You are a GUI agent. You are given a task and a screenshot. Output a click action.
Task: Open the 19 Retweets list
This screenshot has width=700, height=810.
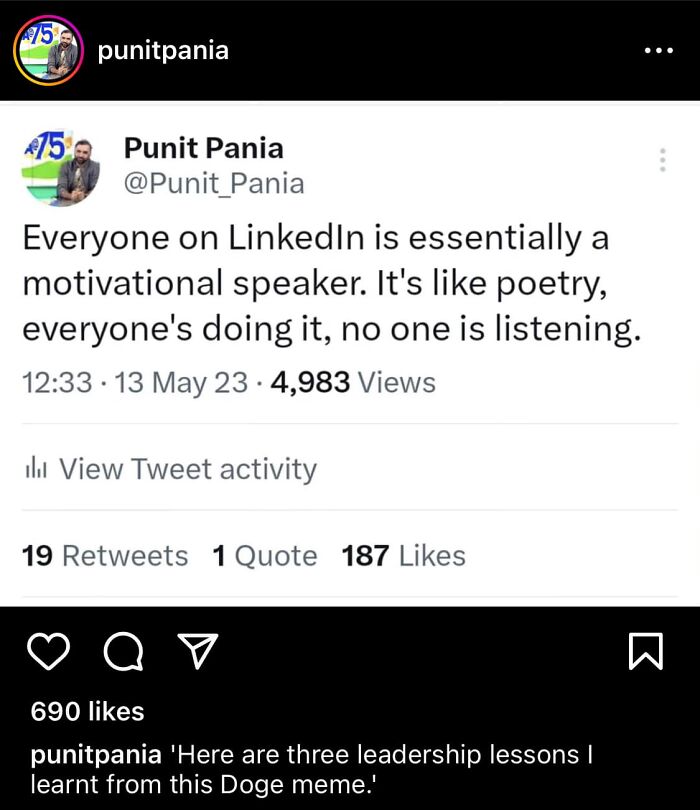point(103,555)
